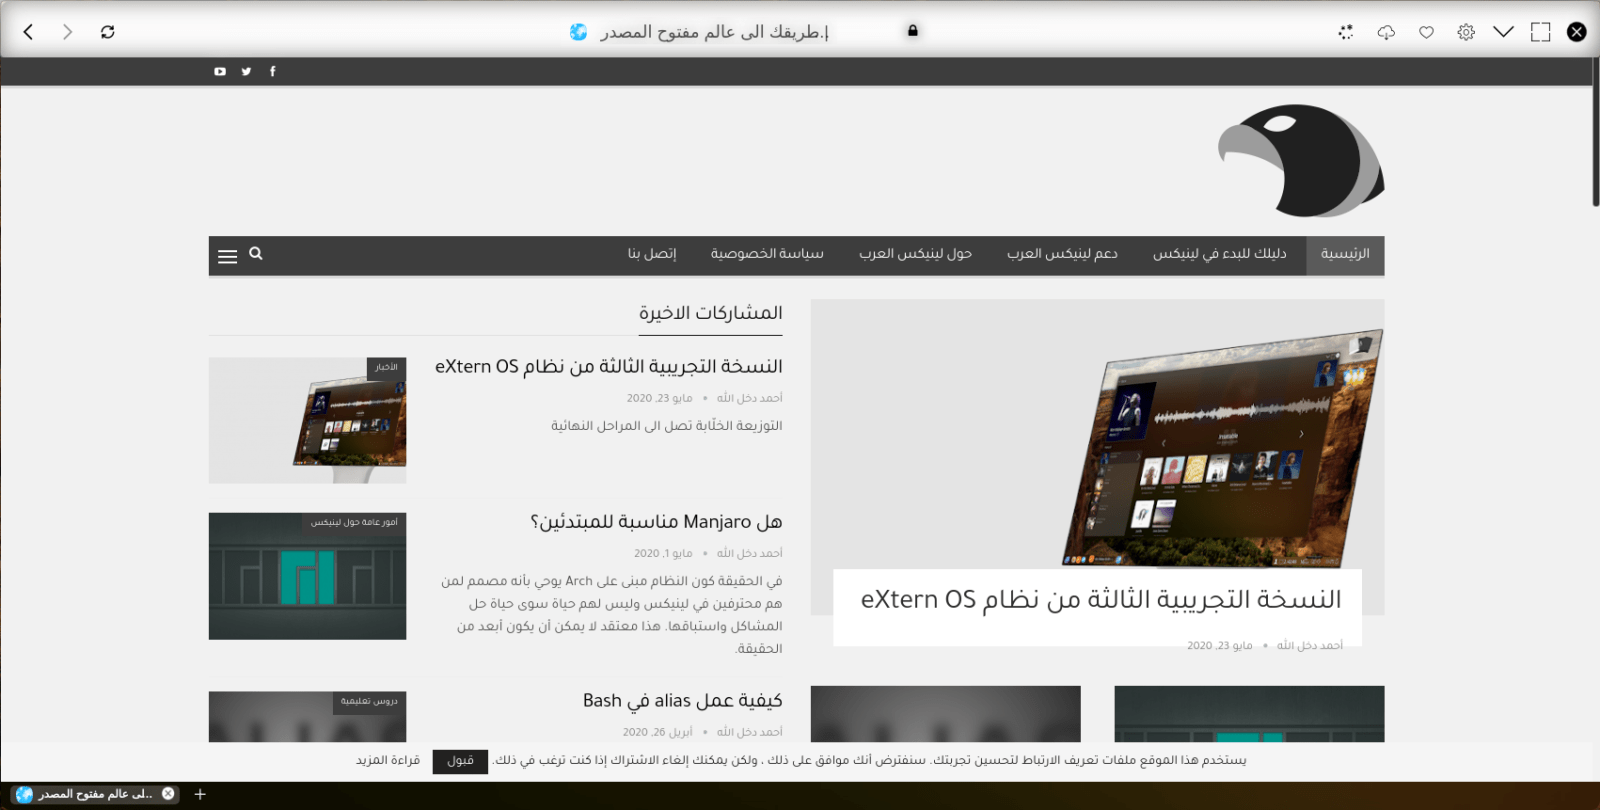Screen dimensions: 1600x810
Task: Open the دليلك للبدء في لينيكس menu item
Action: click(1220, 254)
